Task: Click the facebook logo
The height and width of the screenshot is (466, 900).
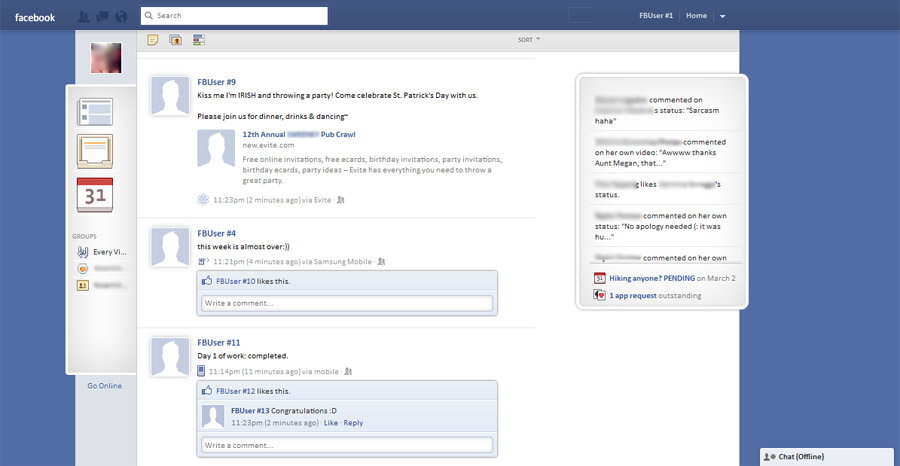Action: point(35,17)
